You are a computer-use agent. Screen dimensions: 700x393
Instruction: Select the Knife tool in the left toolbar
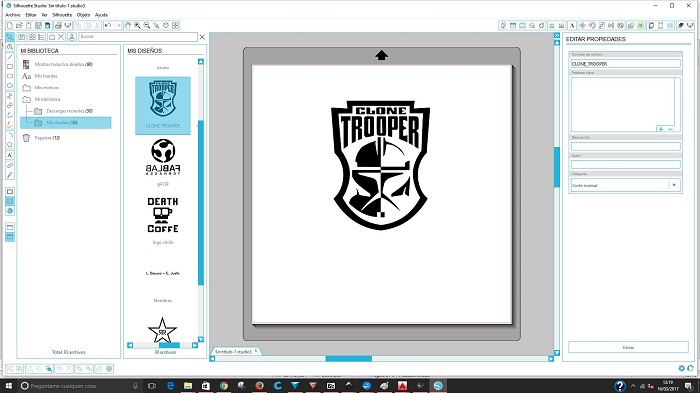[10, 175]
